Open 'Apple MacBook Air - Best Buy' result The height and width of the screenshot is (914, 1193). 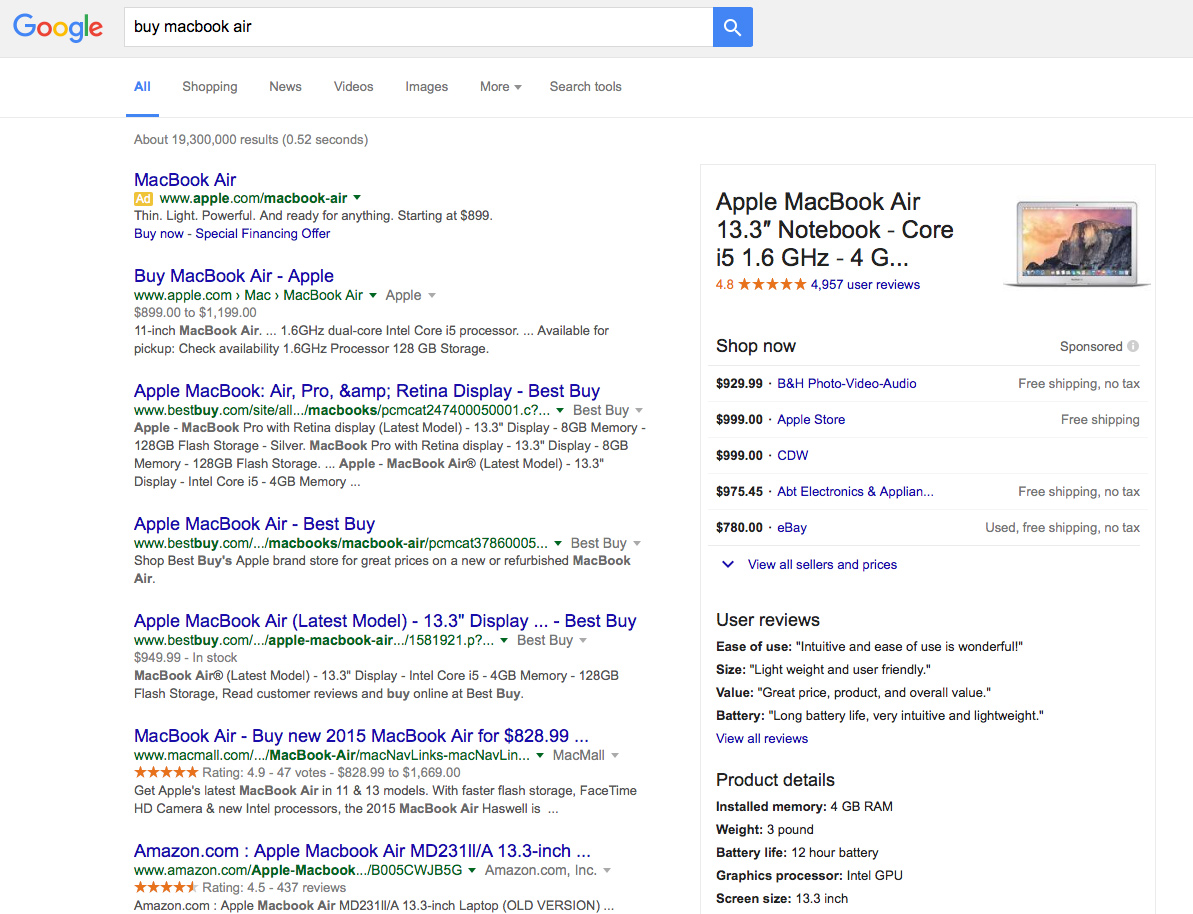click(x=254, y=524)
